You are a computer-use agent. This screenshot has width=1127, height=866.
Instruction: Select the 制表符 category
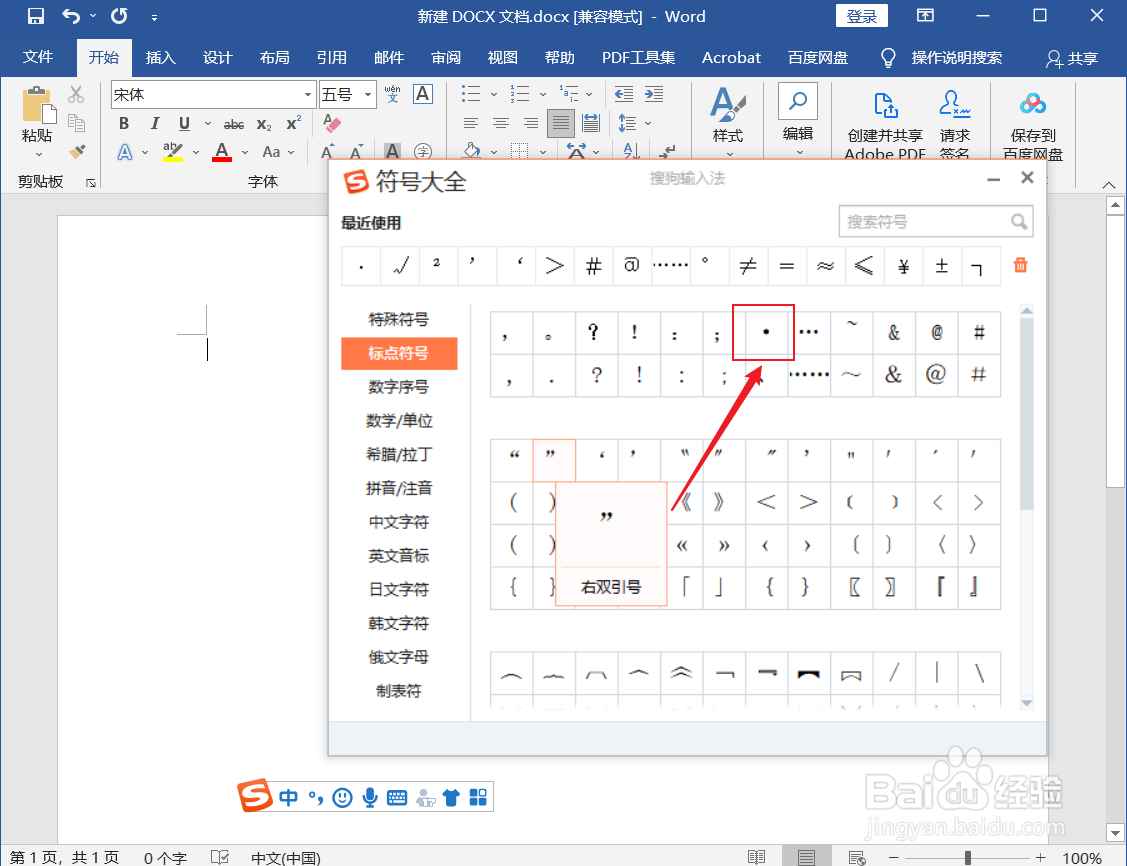click(x=399, y=691)
